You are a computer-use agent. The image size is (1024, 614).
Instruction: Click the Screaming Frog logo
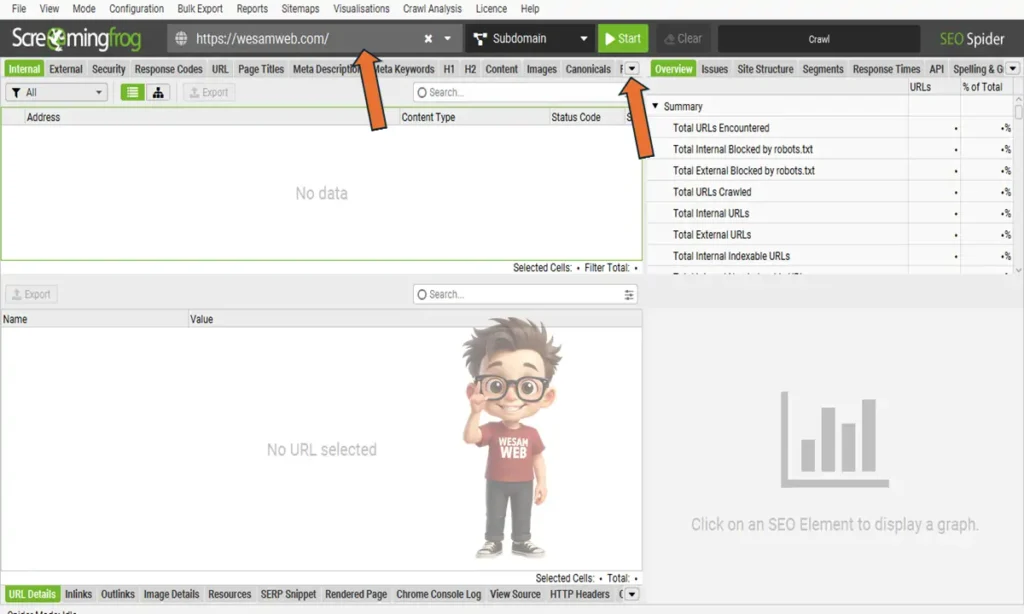[x=75, y=39]
